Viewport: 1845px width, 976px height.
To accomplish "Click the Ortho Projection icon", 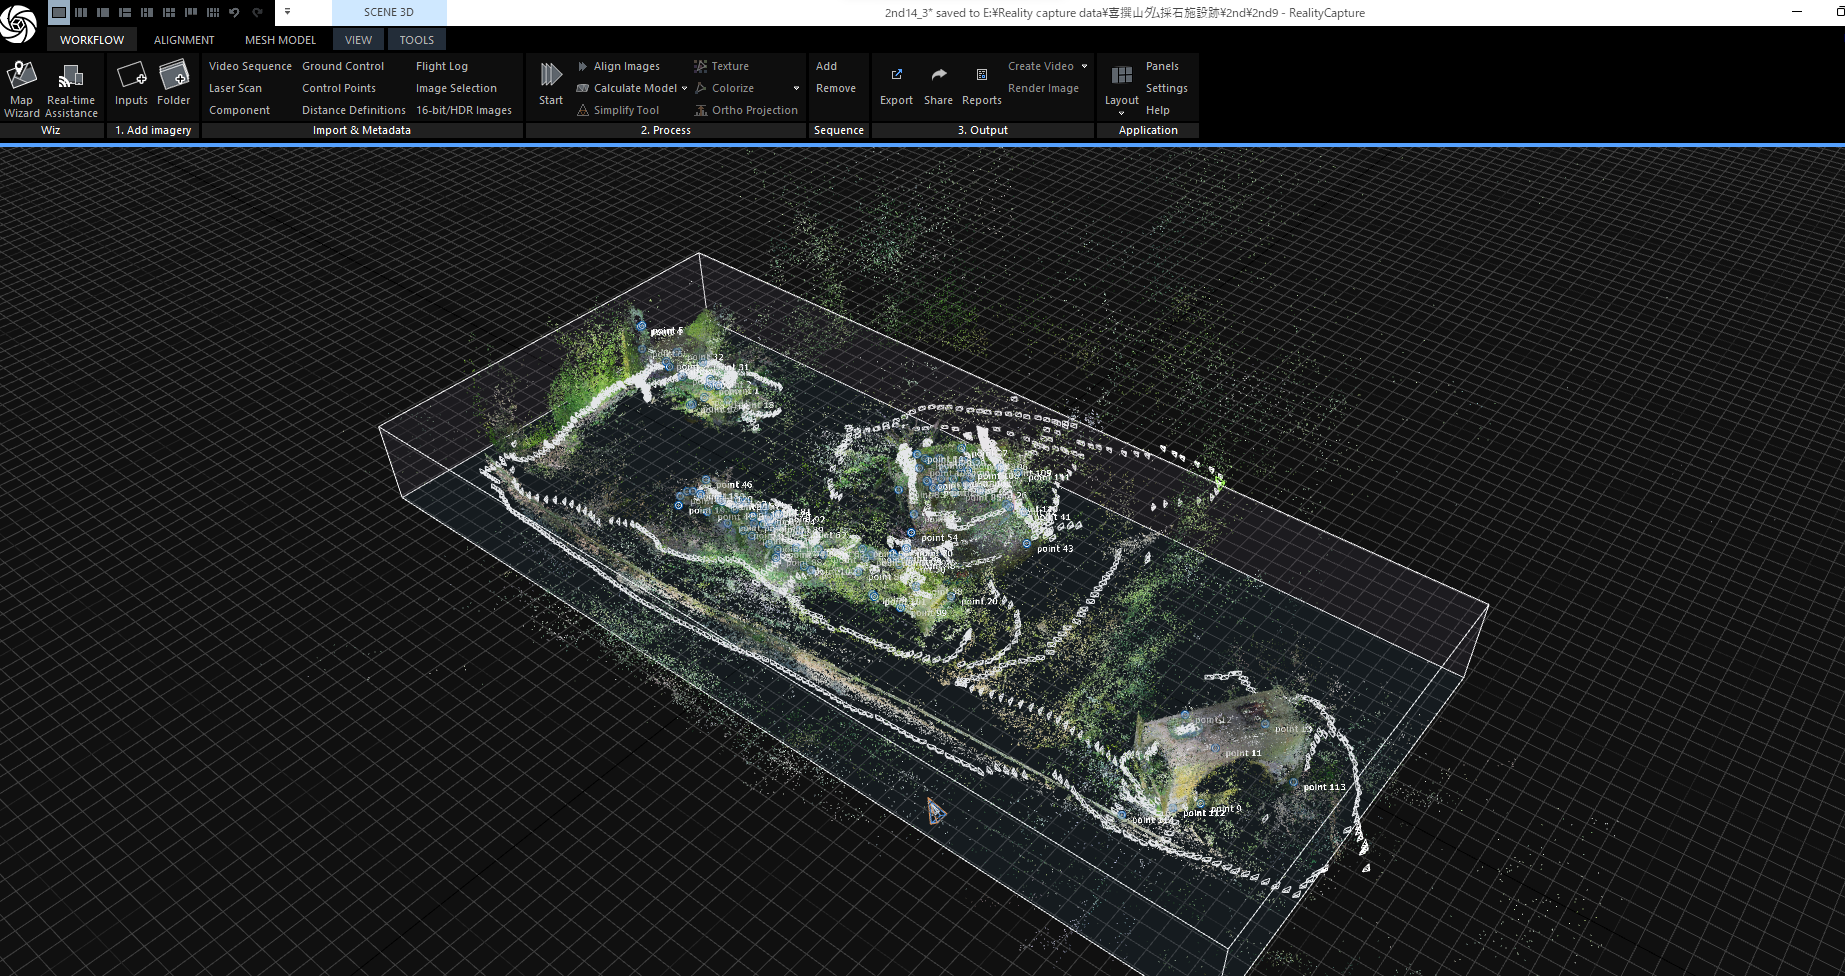I will [x=701, y=110].
